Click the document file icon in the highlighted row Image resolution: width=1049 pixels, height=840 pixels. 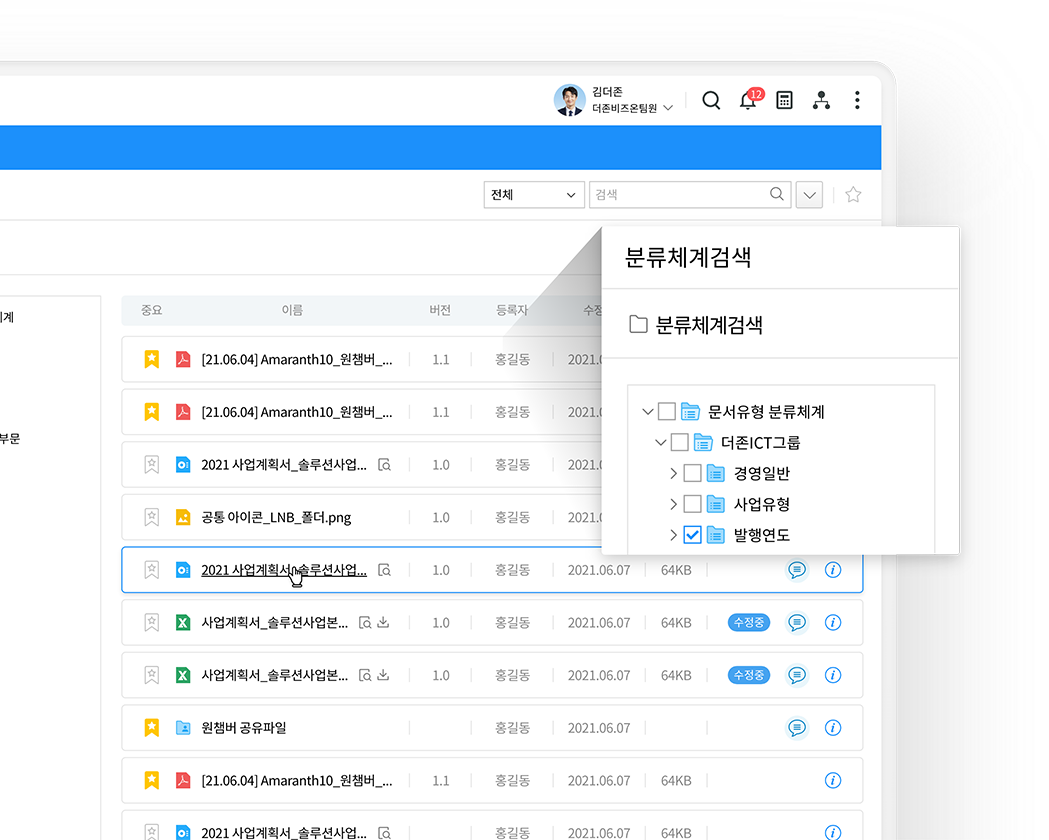point(183,570)
